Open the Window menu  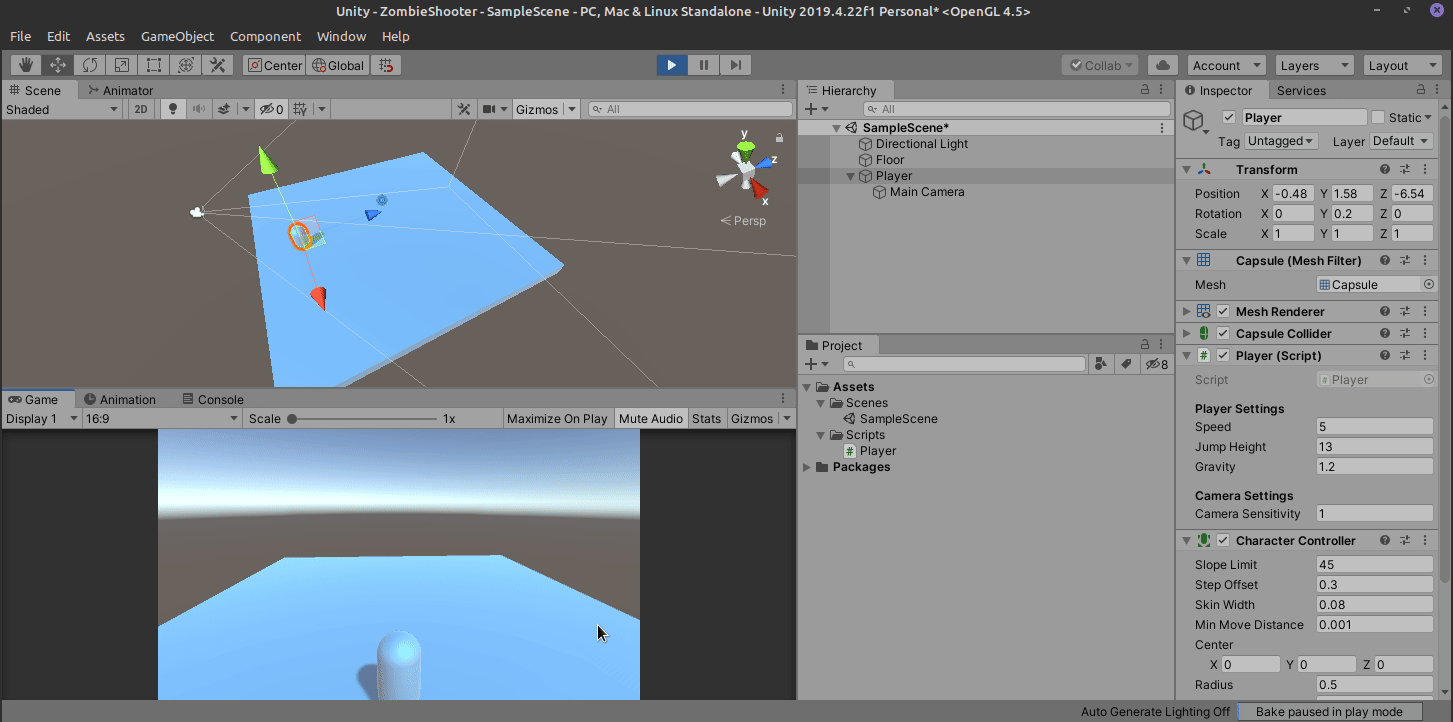(341, 36)
